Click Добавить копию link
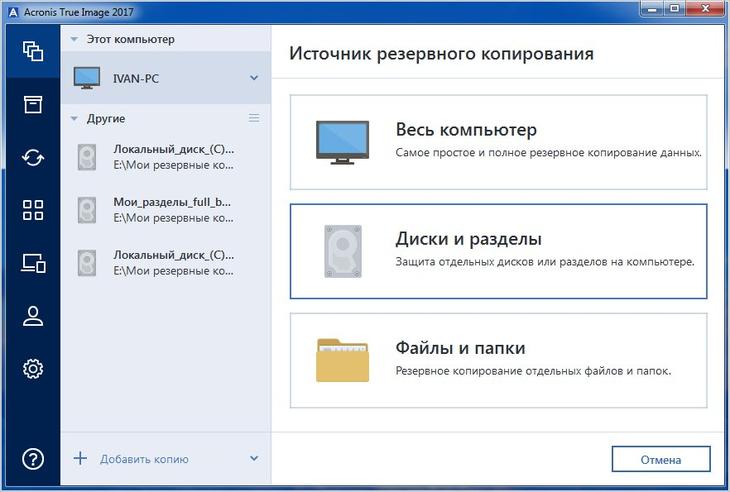This screenshot has width=730, height=492. [144, 459]
